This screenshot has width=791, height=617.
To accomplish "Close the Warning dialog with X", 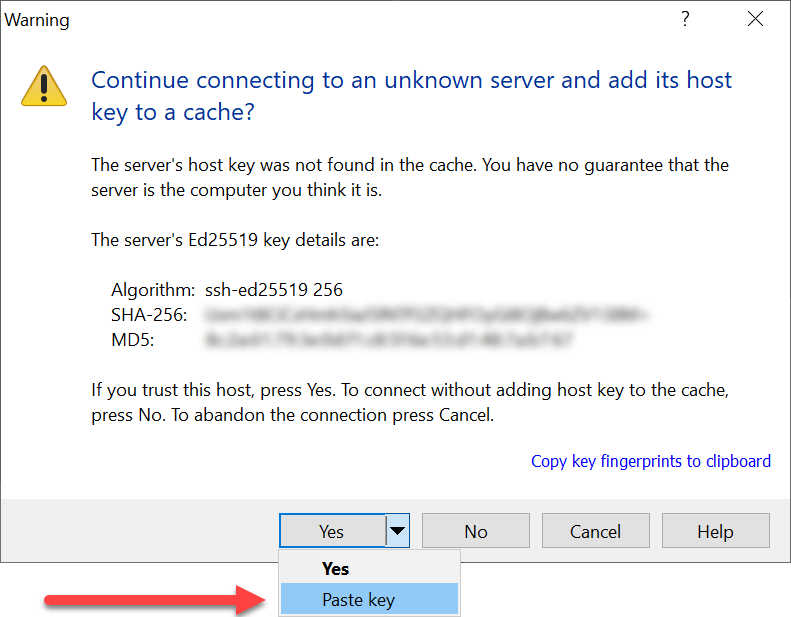I will 755,19.
